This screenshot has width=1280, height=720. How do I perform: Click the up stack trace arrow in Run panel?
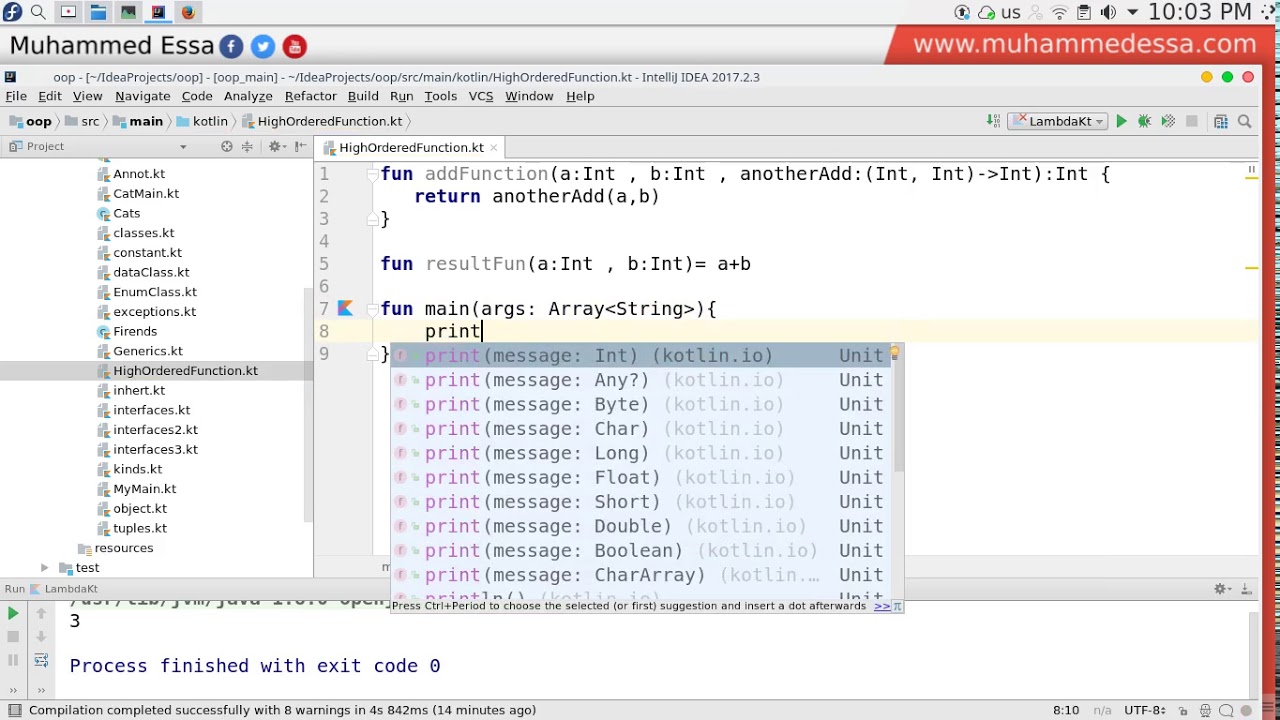click(x=41, y=613)
